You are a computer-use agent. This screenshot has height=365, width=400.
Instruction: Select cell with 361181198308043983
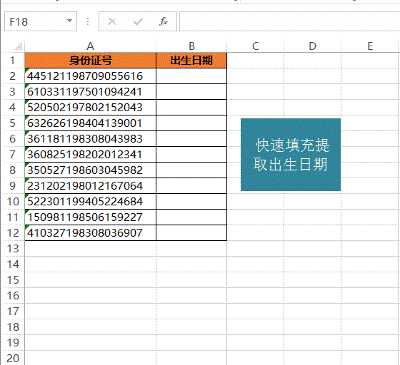pos(90,139)
